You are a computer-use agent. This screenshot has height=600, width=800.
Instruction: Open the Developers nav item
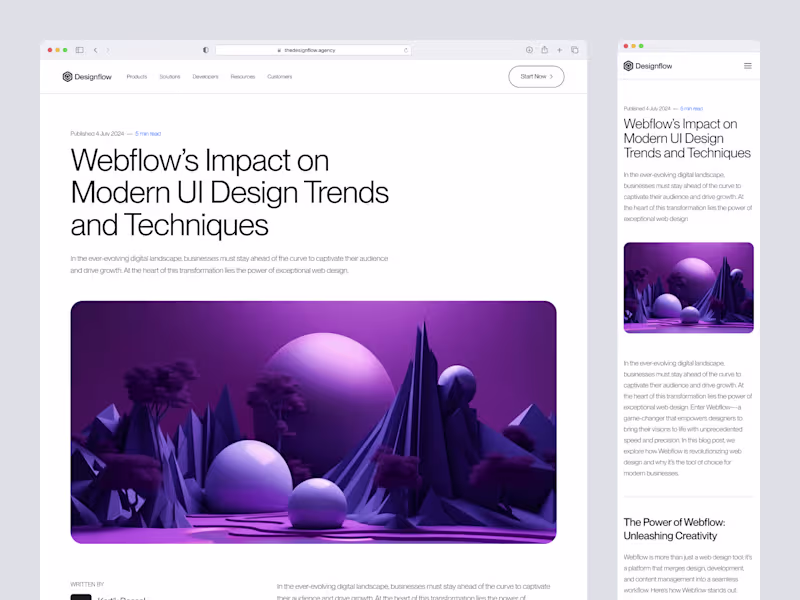(205, 77)
